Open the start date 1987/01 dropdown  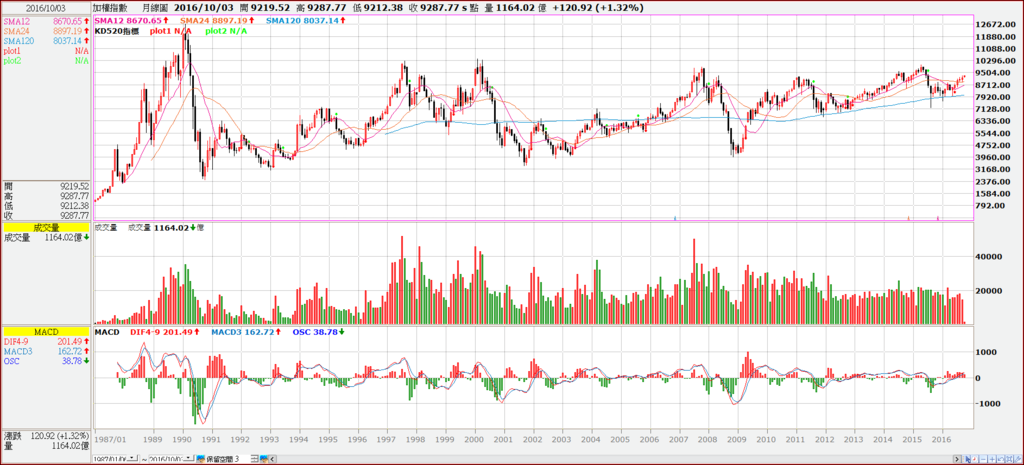click(x=132, y=458)
